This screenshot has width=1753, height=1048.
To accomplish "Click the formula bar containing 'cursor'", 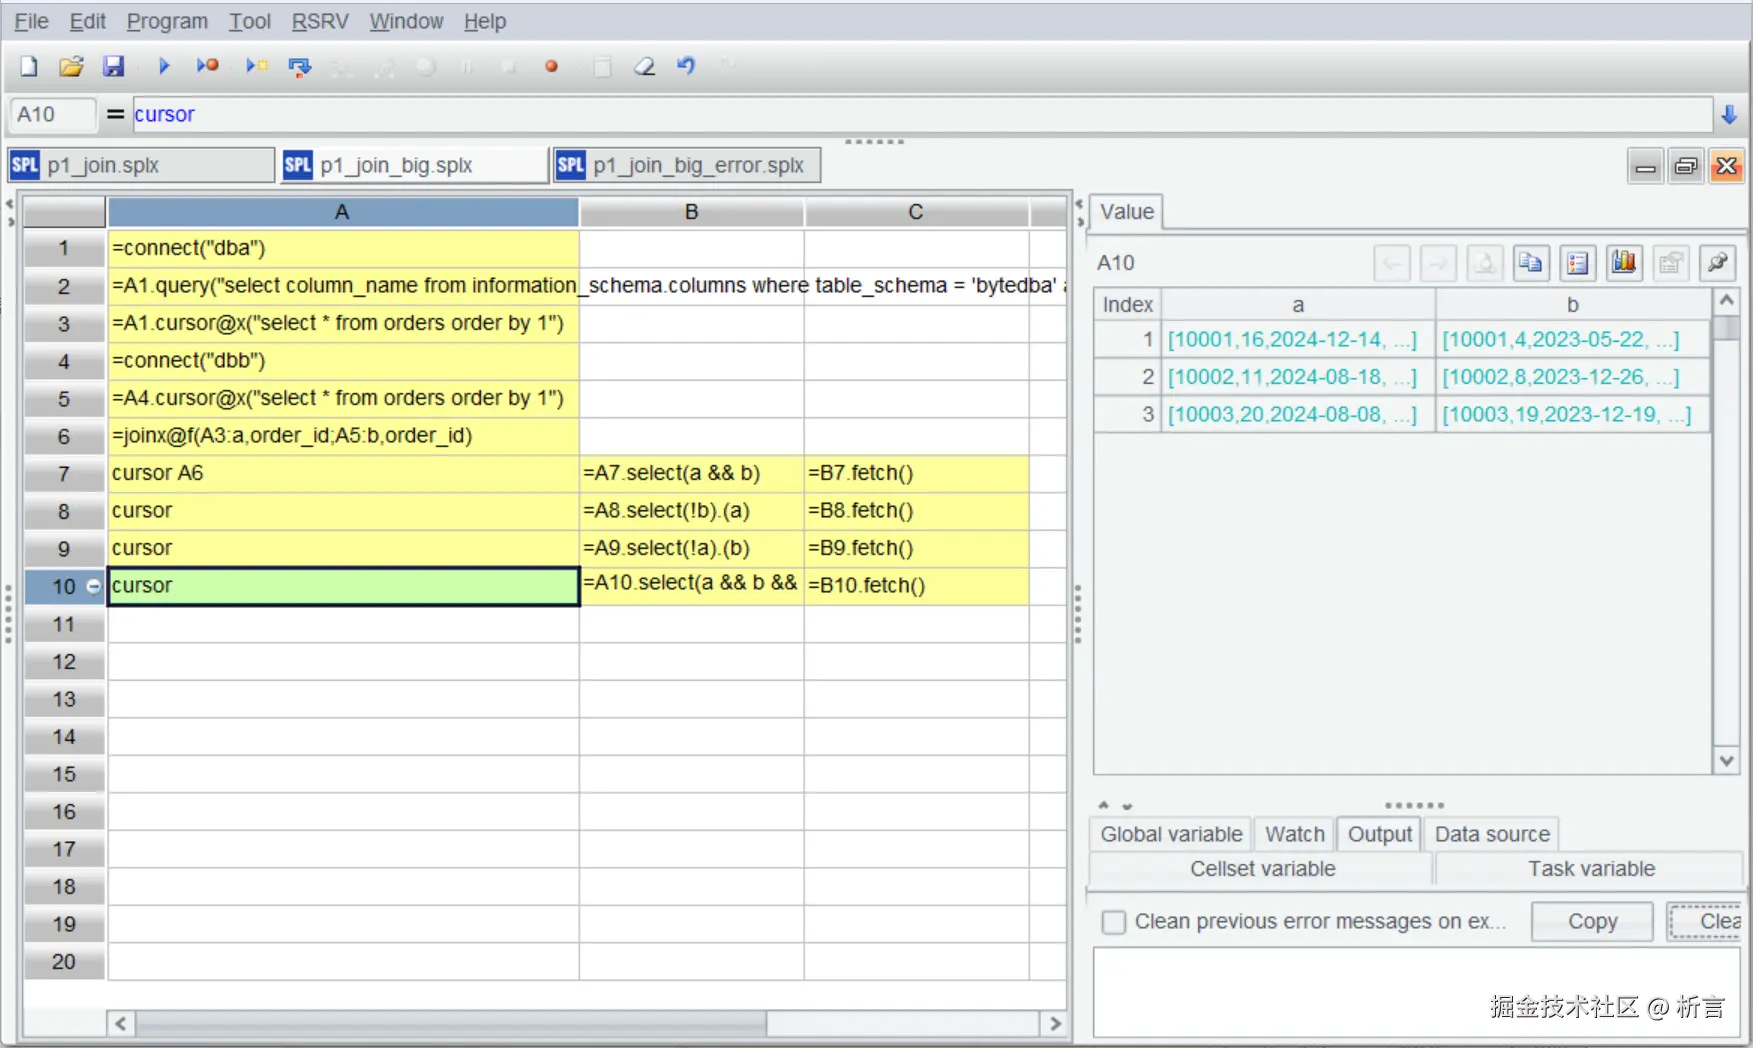I will (x=922, y=115).
